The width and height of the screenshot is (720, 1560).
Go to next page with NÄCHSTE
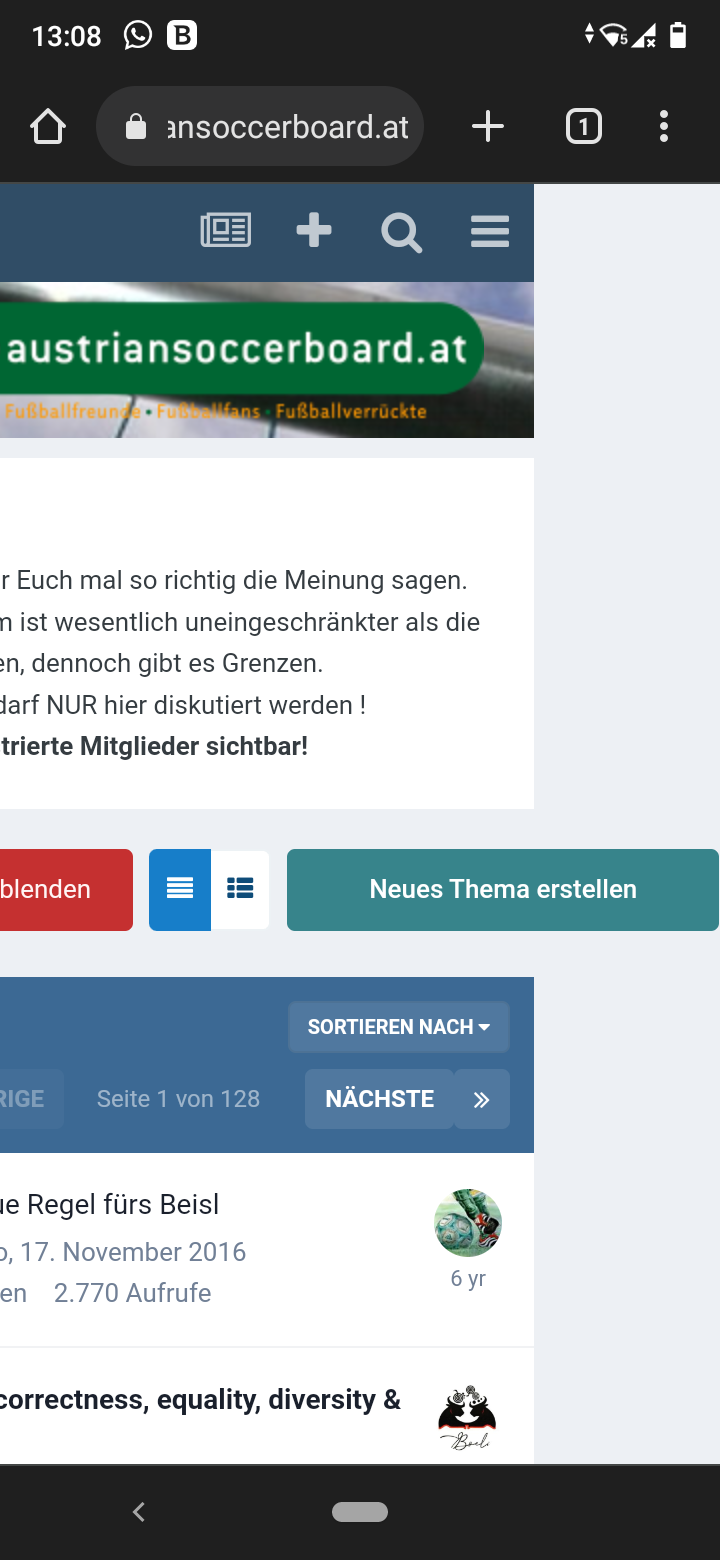(379, 1099)
